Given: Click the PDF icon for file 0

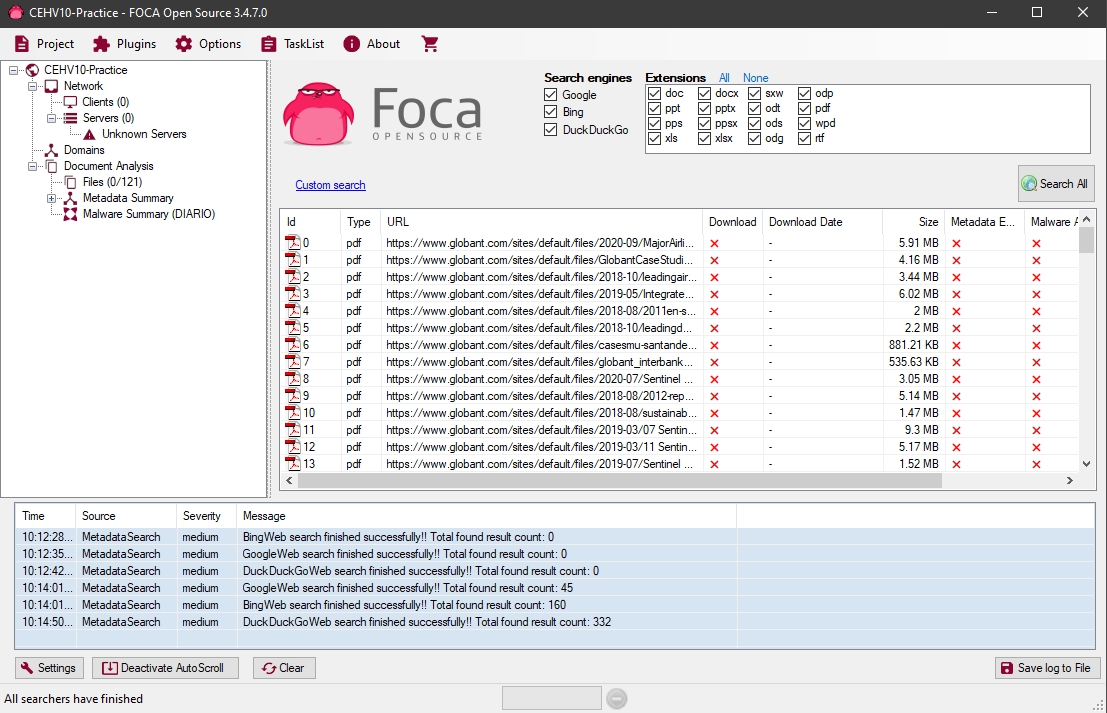Looking at the screenshot, I should click(x=293, y=243).
